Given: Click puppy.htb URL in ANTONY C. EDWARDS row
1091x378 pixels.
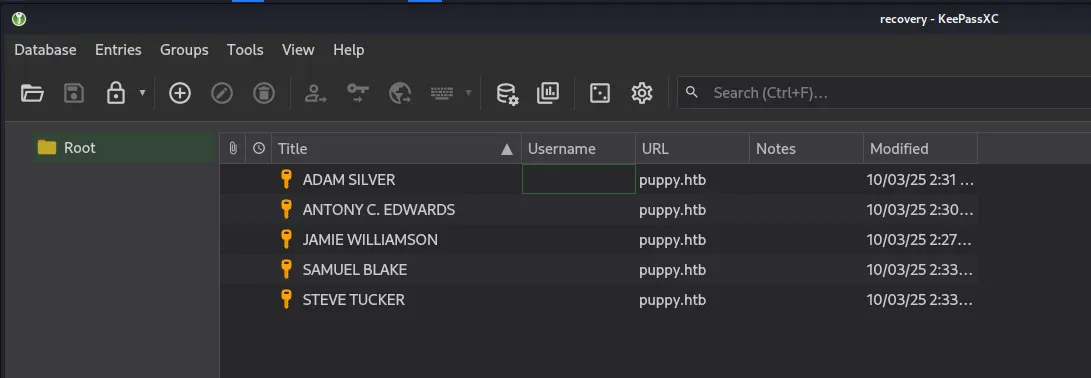Looking at the screenshot, I should (673, 210).
